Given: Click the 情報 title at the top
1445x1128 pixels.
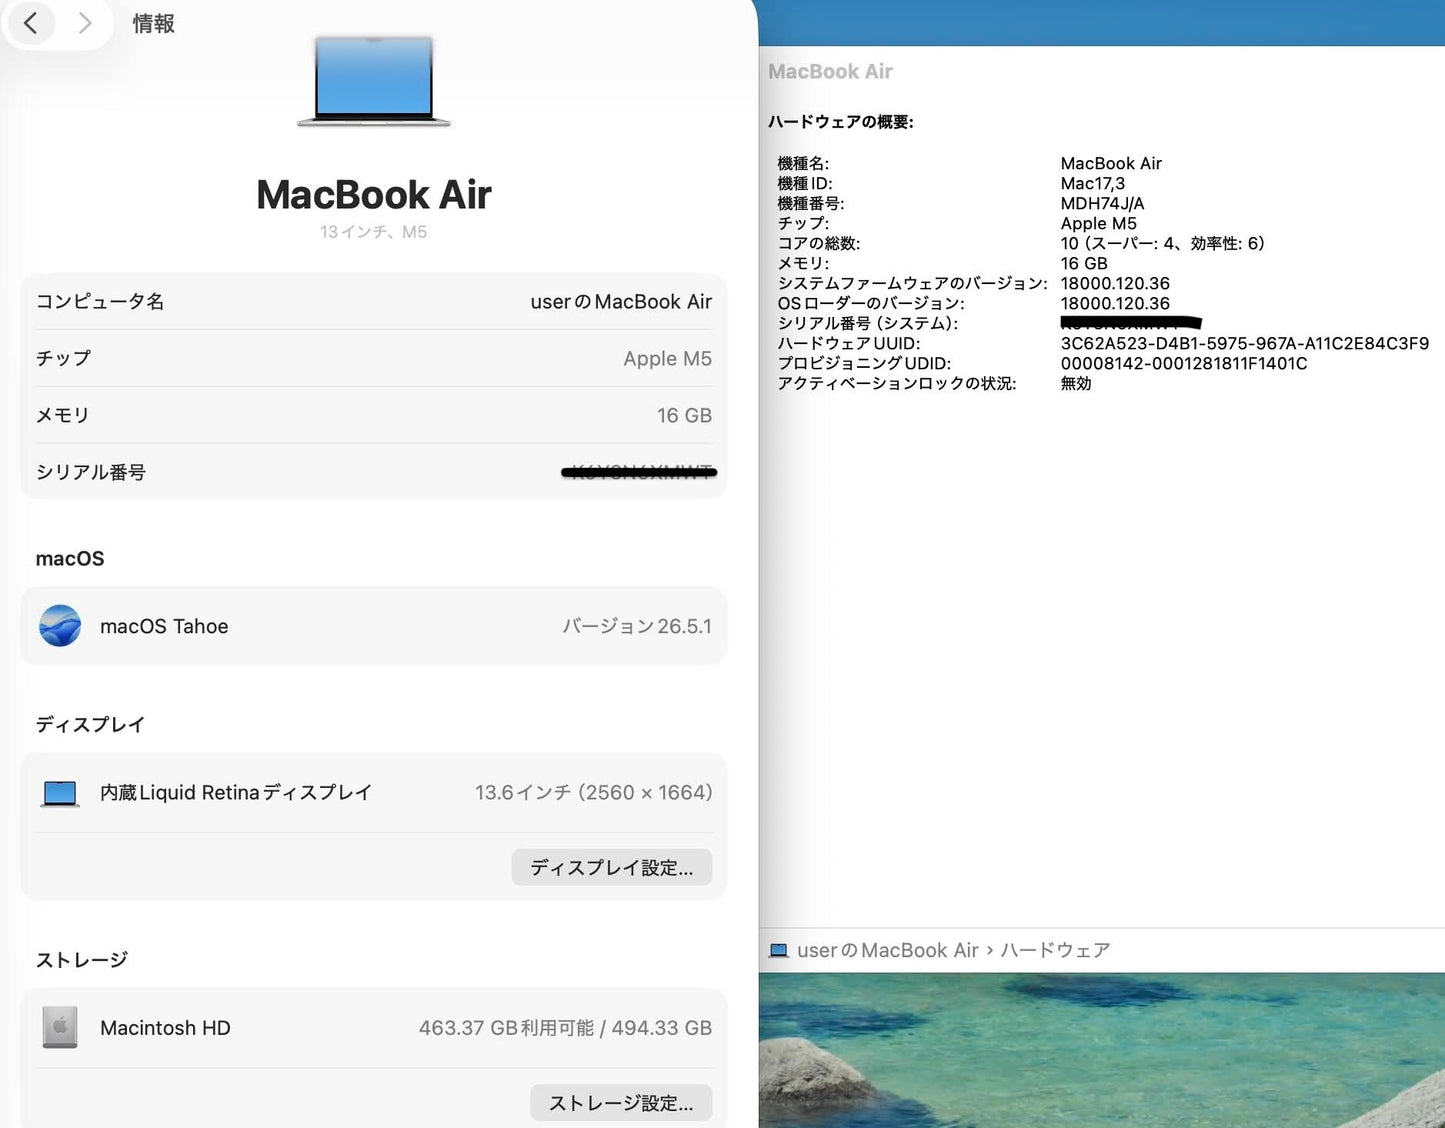Looking at the screenshot, I should pos(153,23).
